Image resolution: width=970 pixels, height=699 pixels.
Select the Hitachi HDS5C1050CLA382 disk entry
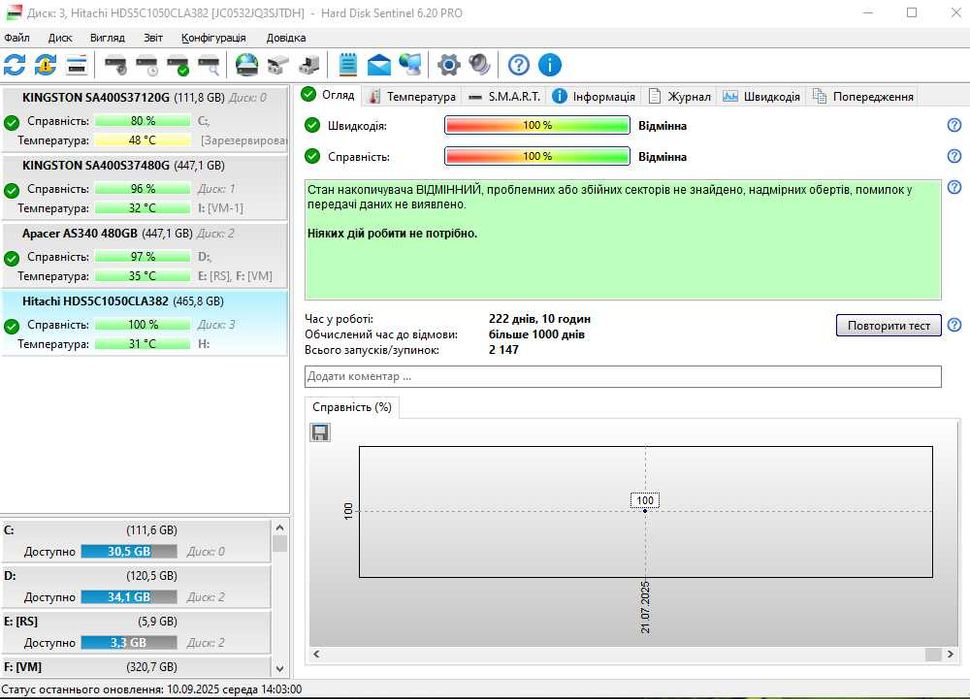point(145,323)
